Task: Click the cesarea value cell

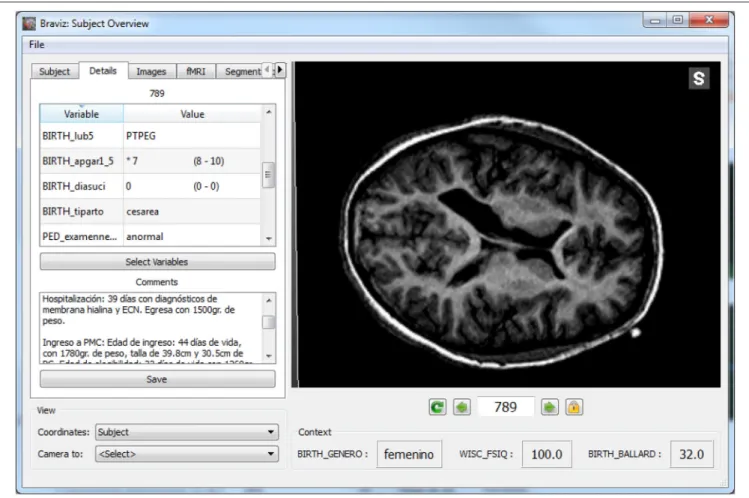Action: (192, 212)
